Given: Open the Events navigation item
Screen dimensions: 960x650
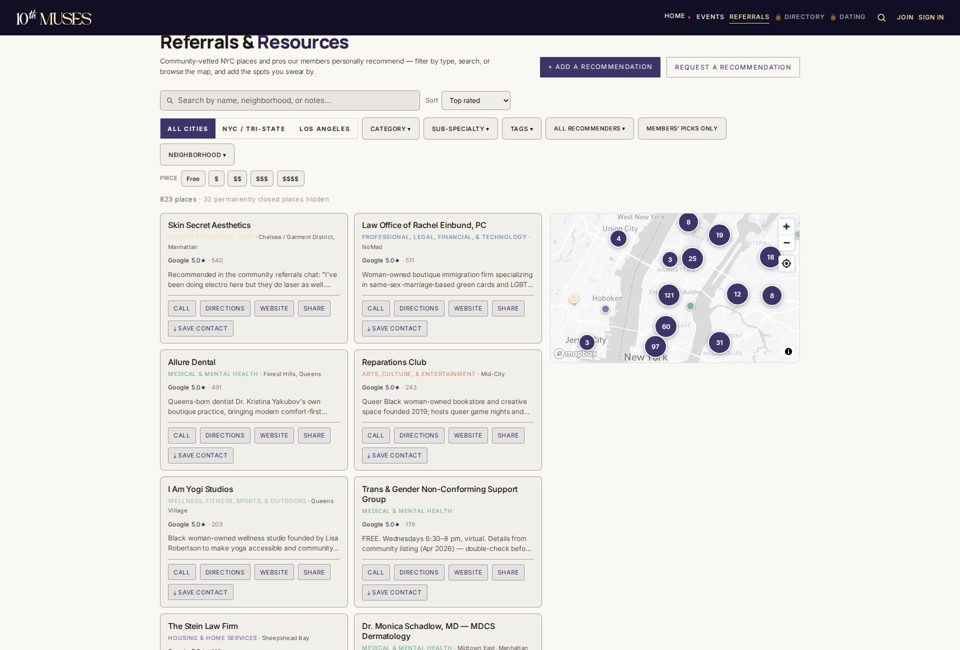Looking at the screenshot, I should pyautogui.click(x=710, y=17).
